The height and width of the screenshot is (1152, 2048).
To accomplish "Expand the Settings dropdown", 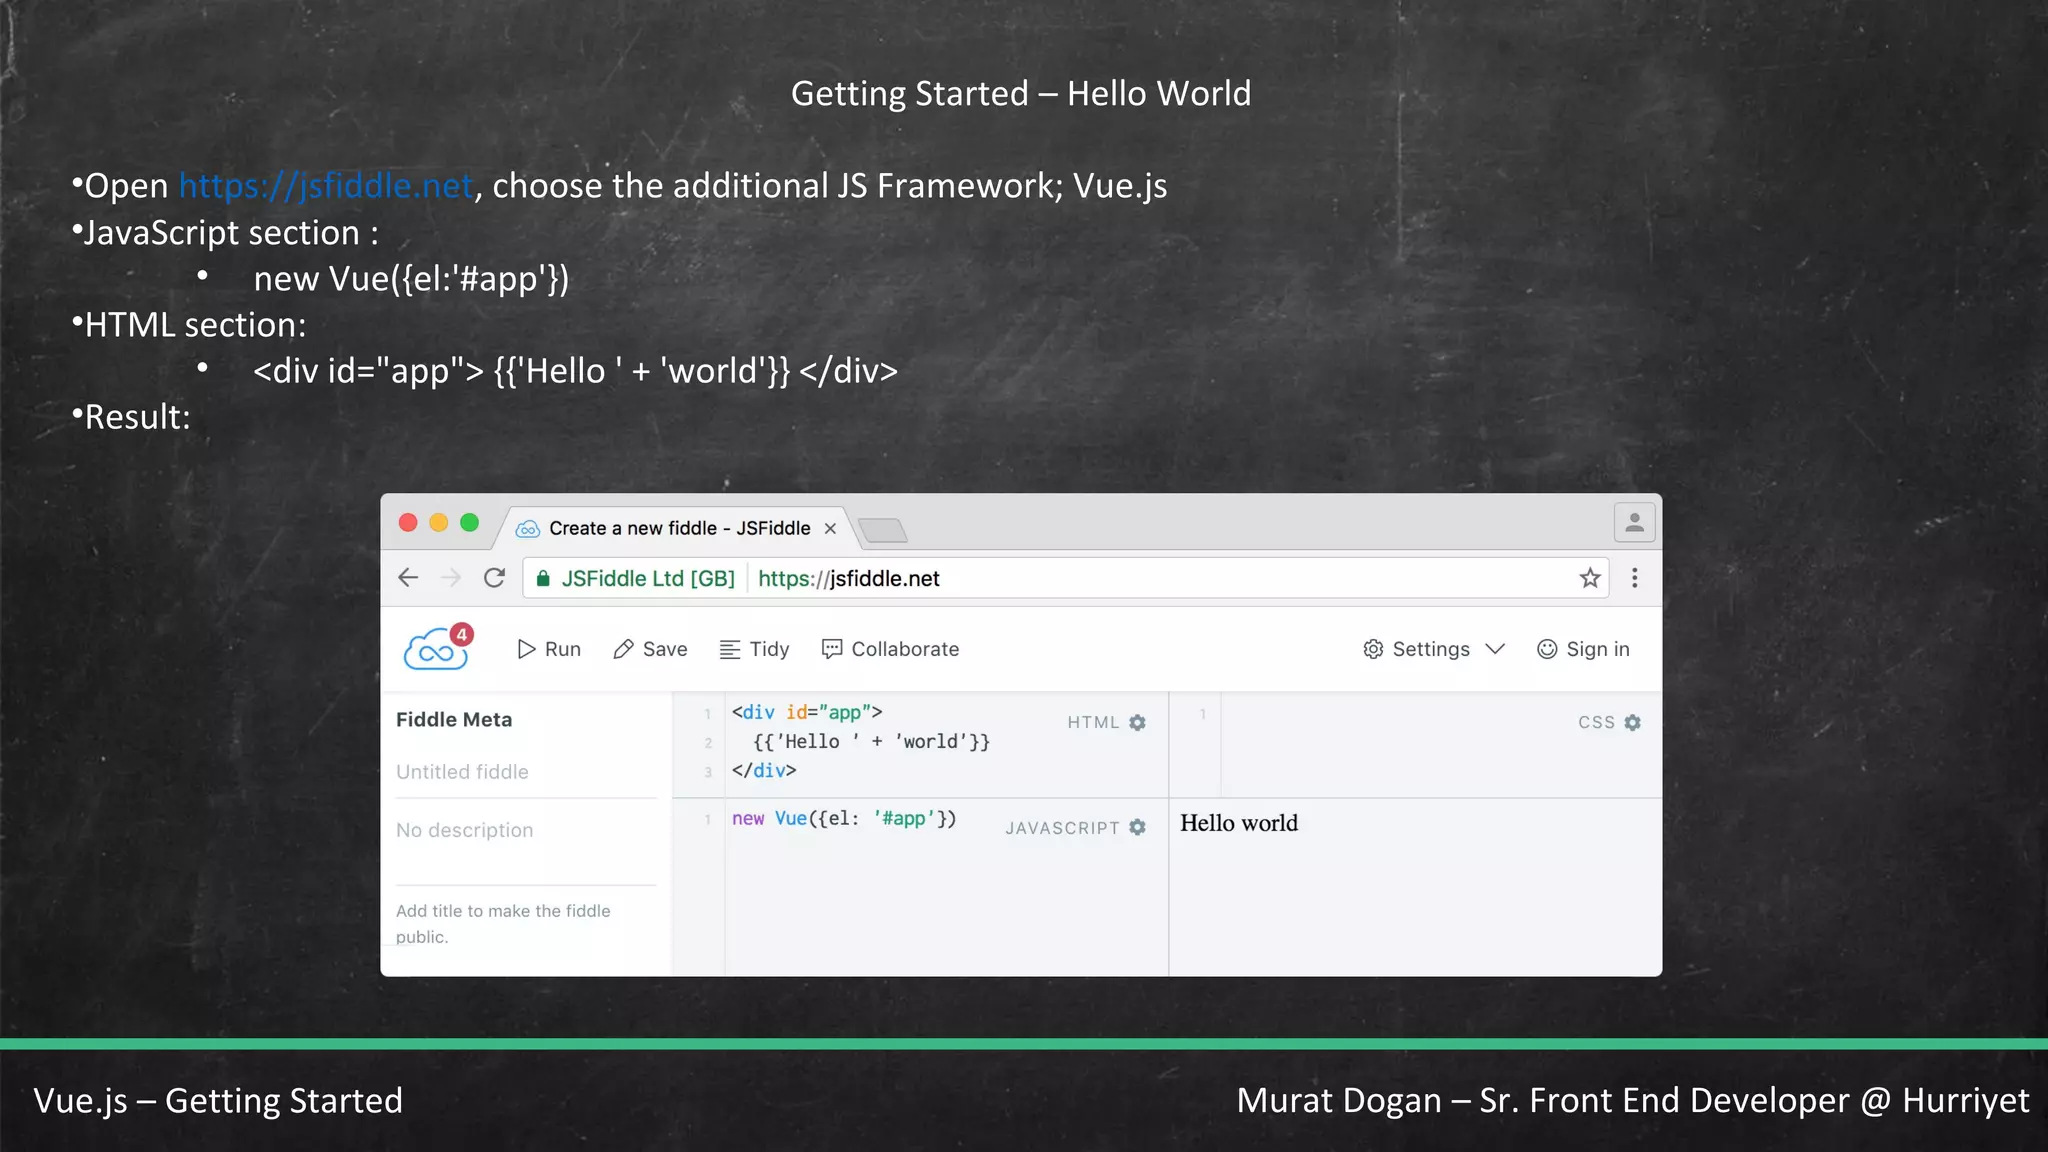I will (x=1433, y=649).
